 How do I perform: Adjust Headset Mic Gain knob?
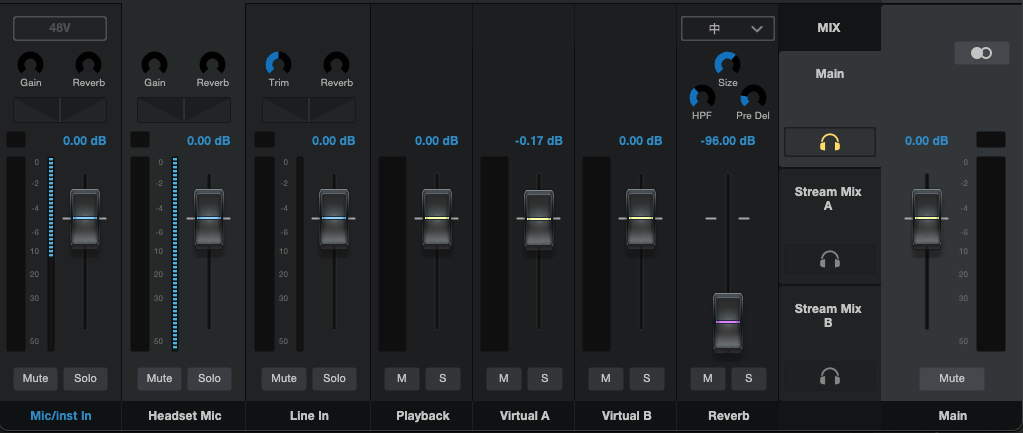(155, 65)
